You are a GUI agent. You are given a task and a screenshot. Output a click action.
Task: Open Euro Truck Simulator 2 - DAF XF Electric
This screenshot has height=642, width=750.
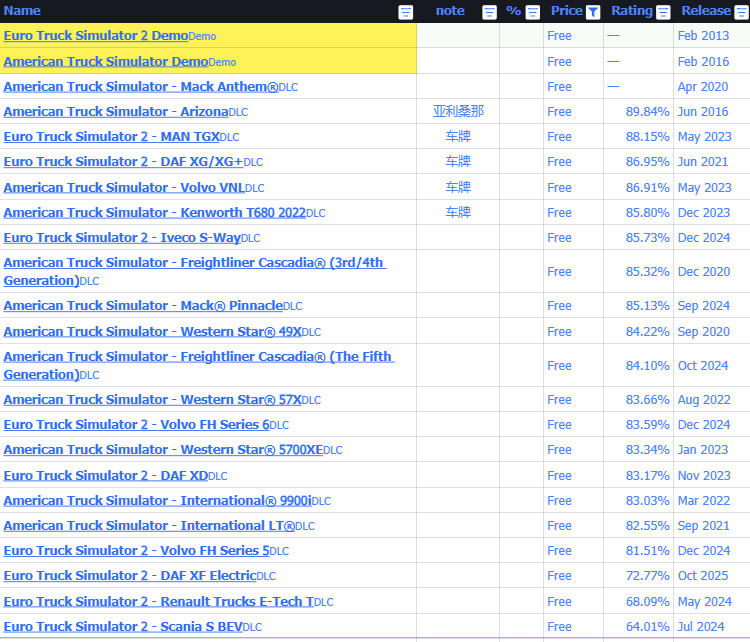(130, 576)
